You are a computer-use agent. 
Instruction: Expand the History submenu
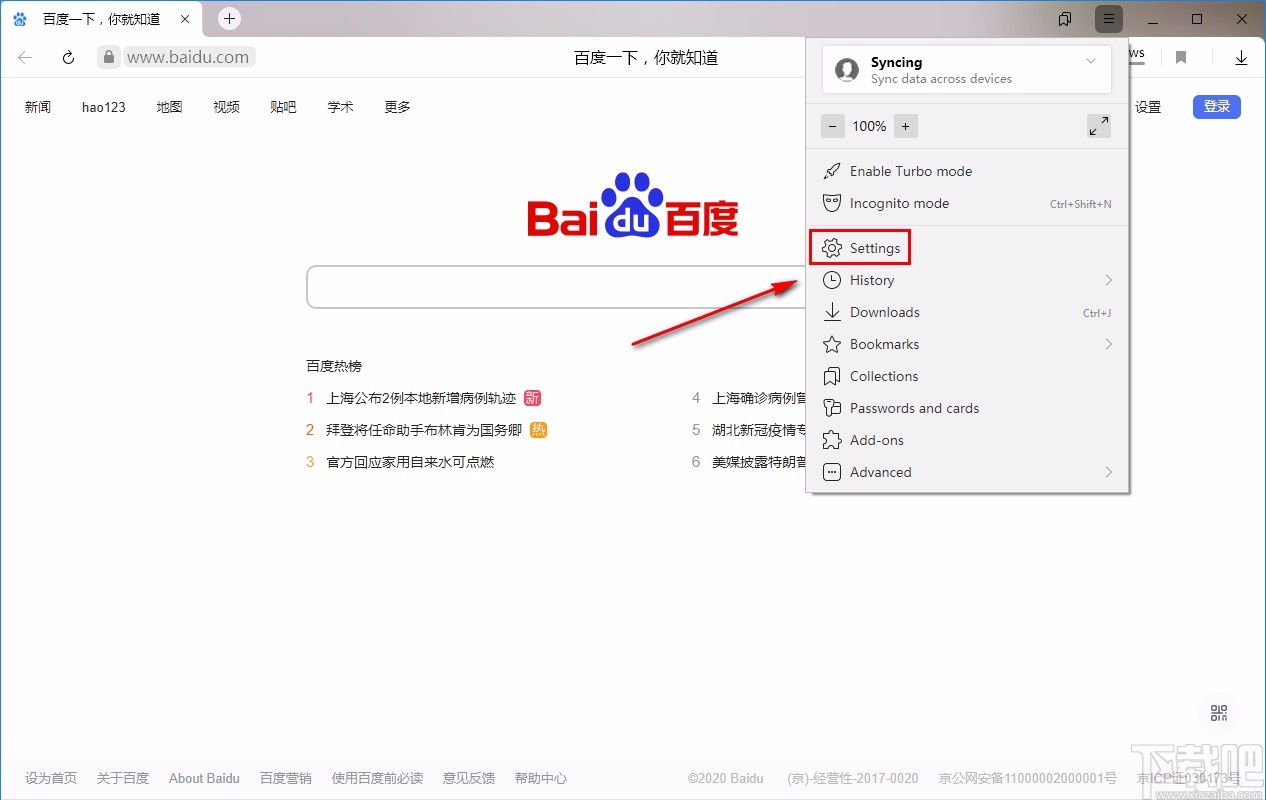click(871, 280)
